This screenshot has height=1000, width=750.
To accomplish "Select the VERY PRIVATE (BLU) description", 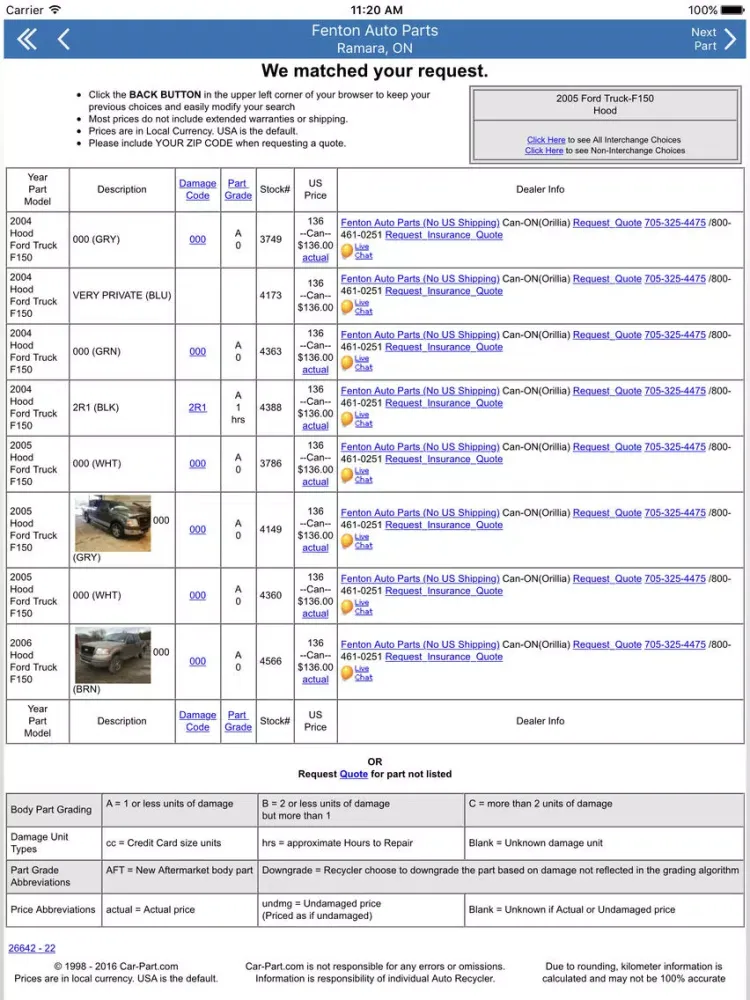I will (122, 295).
